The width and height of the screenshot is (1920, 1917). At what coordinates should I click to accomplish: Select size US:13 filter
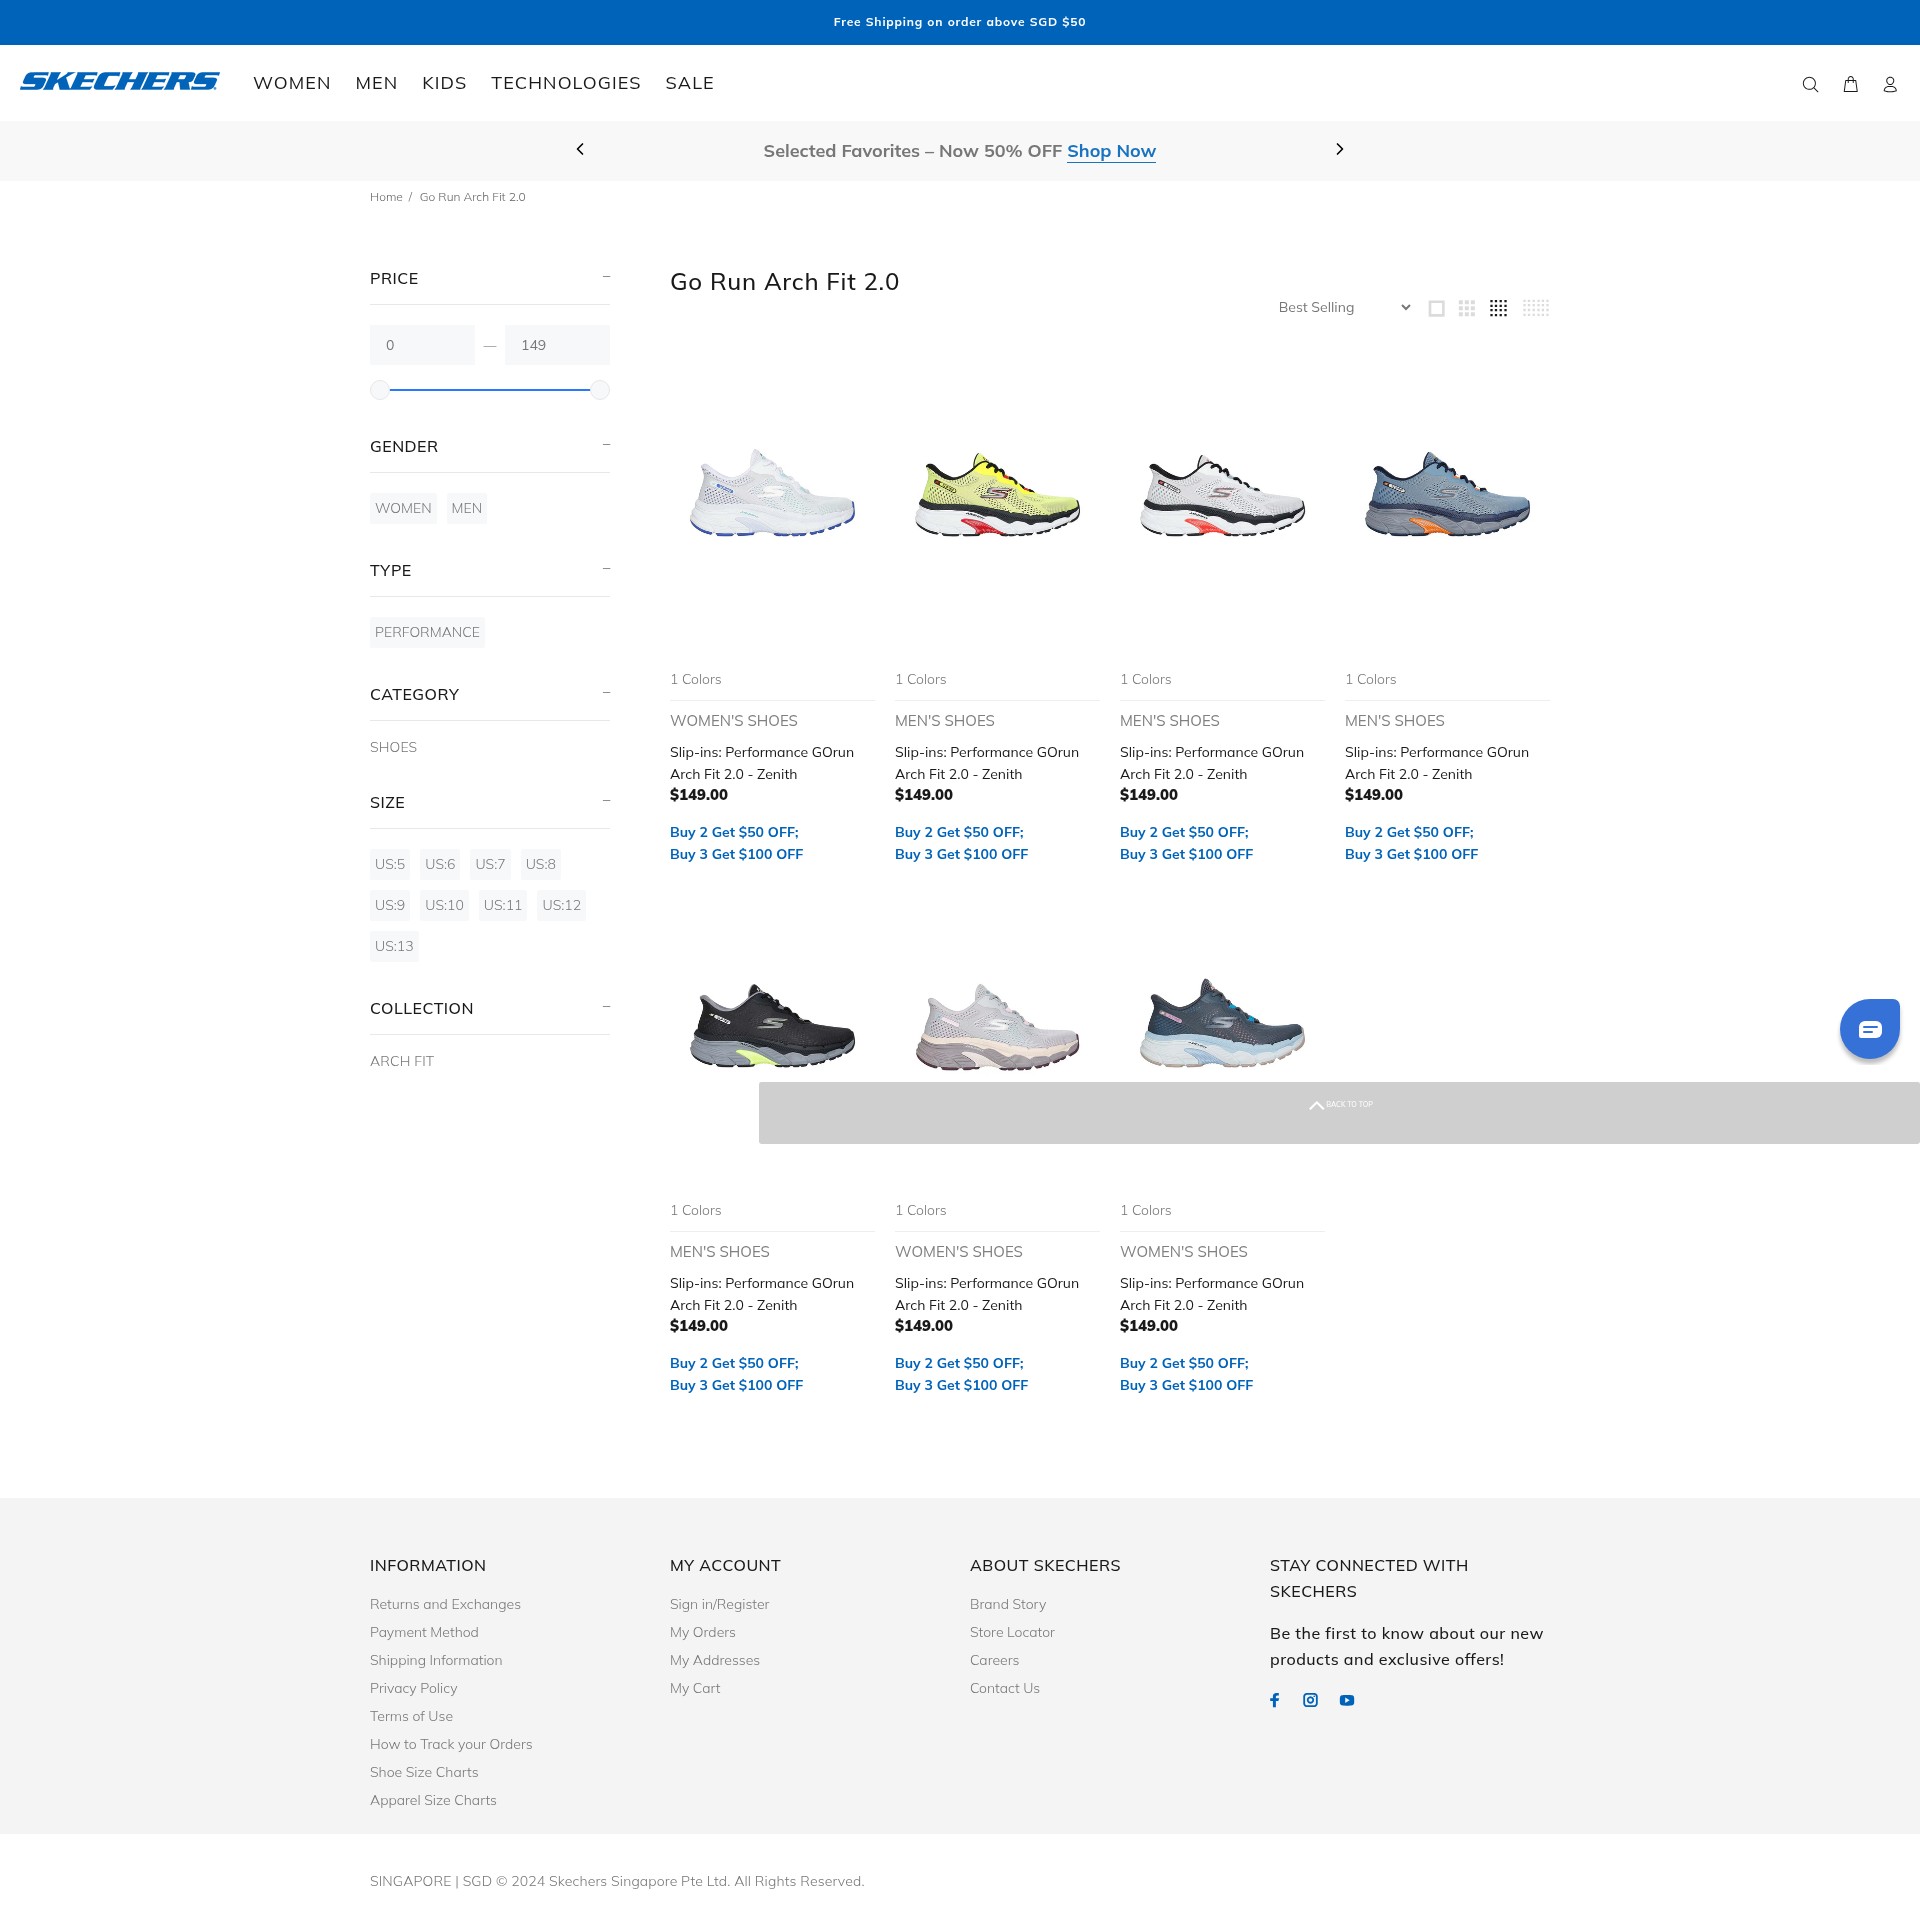(x=394, y=946)
